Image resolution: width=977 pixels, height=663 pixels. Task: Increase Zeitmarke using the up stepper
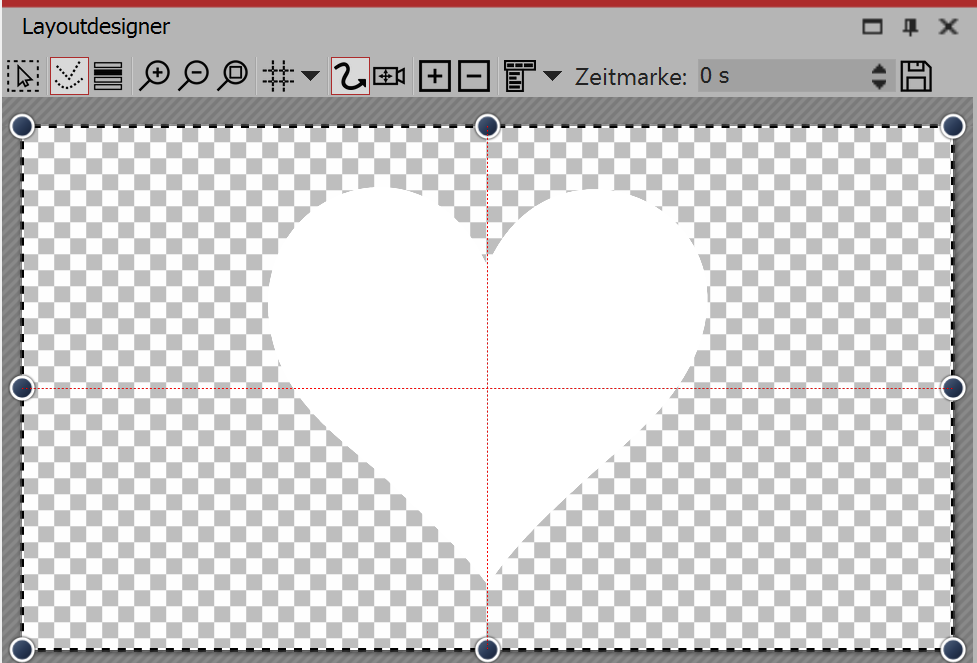tap(877, 70)
